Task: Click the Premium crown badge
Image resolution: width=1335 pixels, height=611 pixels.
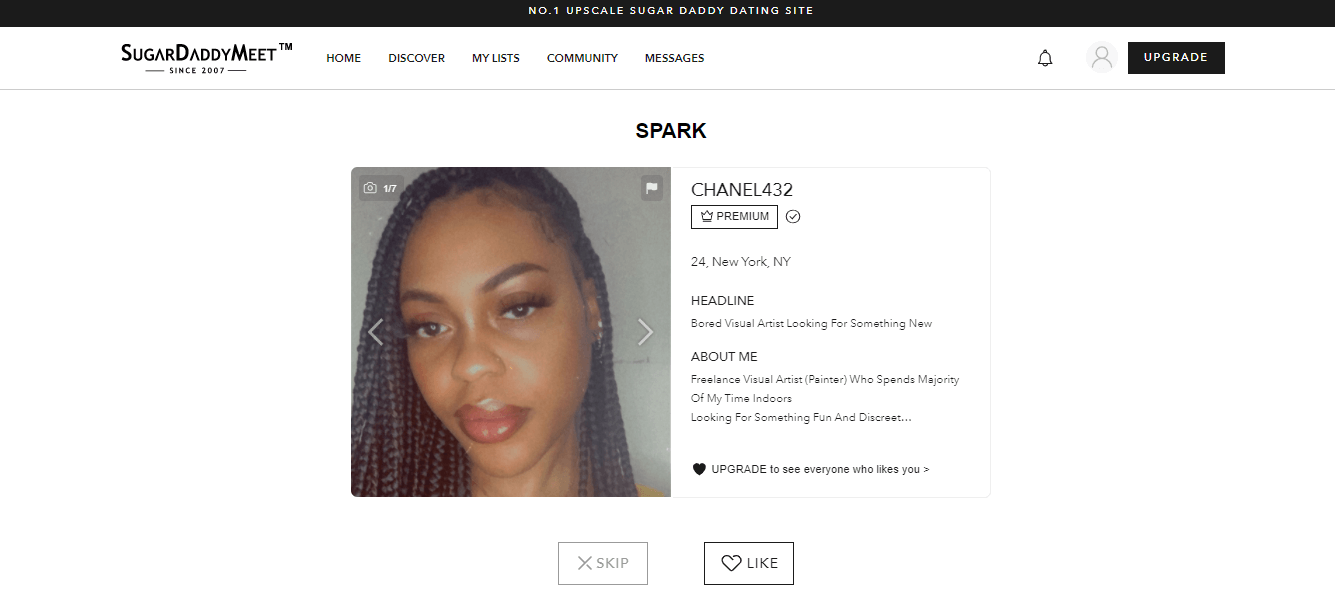Action: pos(734,216)
